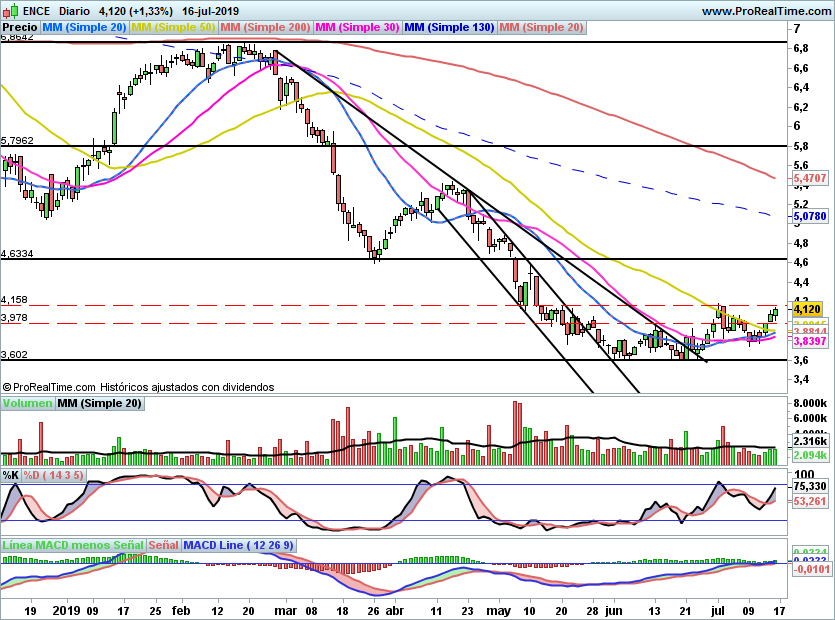Click the 'may' marker on the date axis
The image size is (835, 620).
496,609
